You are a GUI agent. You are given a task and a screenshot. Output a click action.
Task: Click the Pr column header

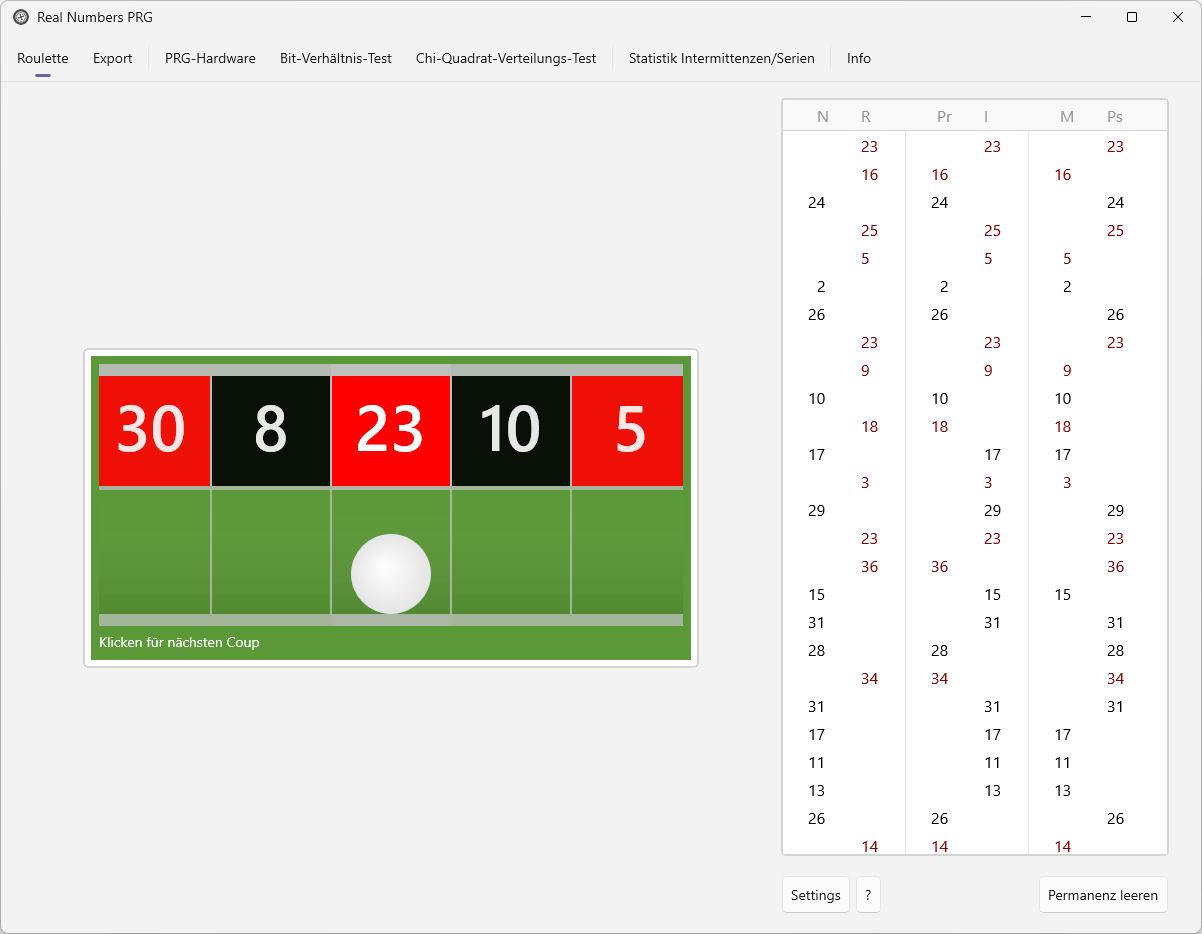click(944, 116)
